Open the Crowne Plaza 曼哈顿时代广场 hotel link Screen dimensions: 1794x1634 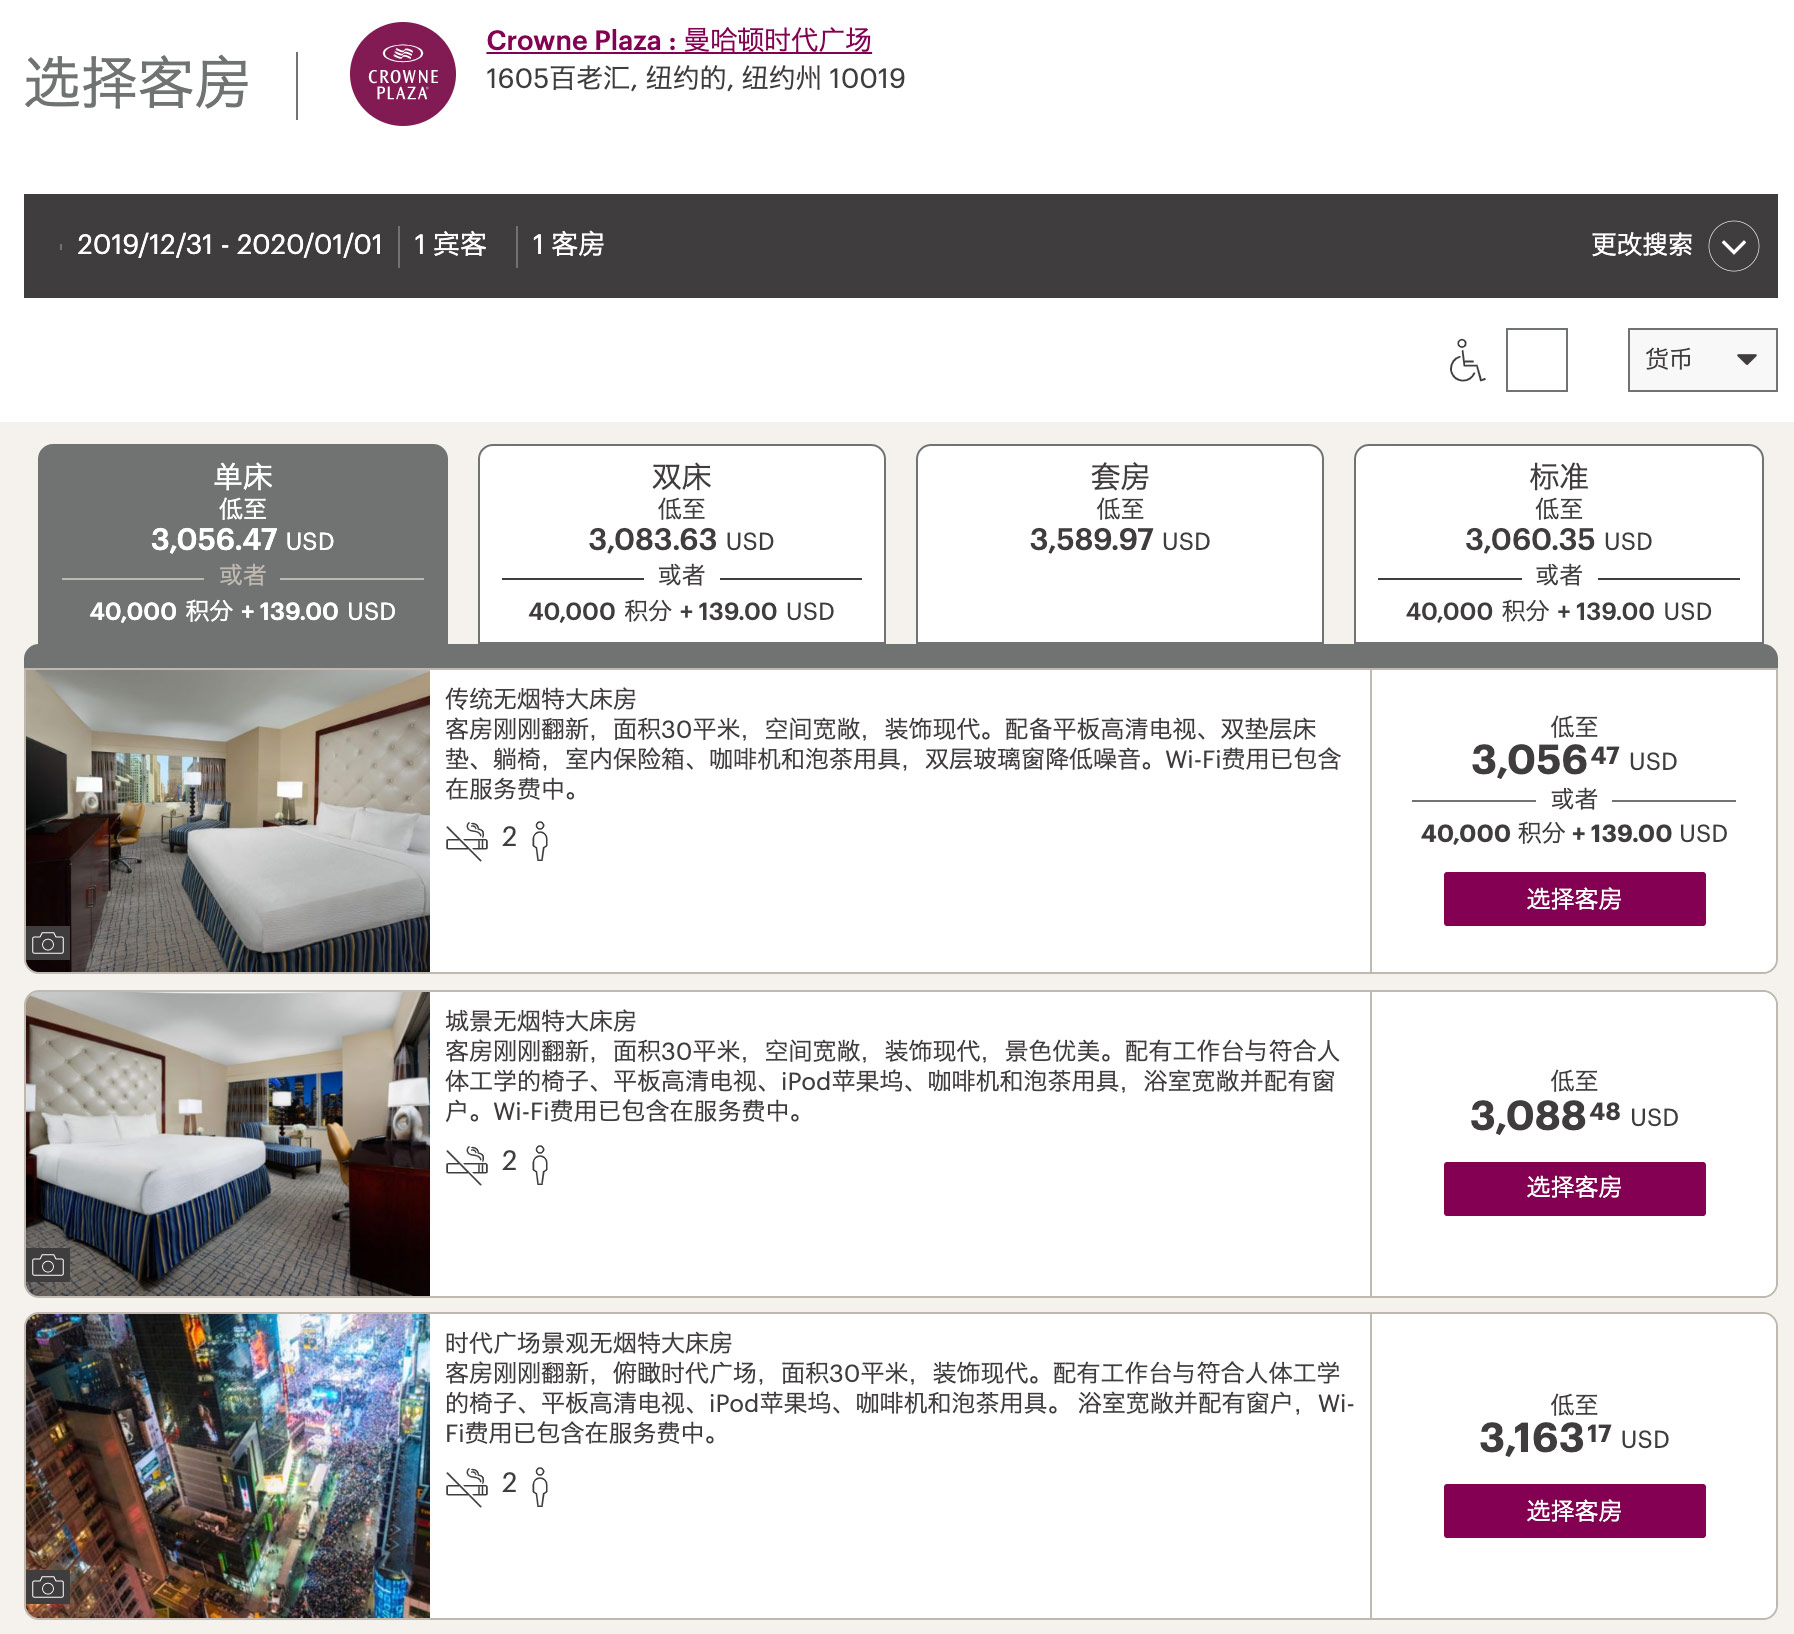tap(678, 40)
